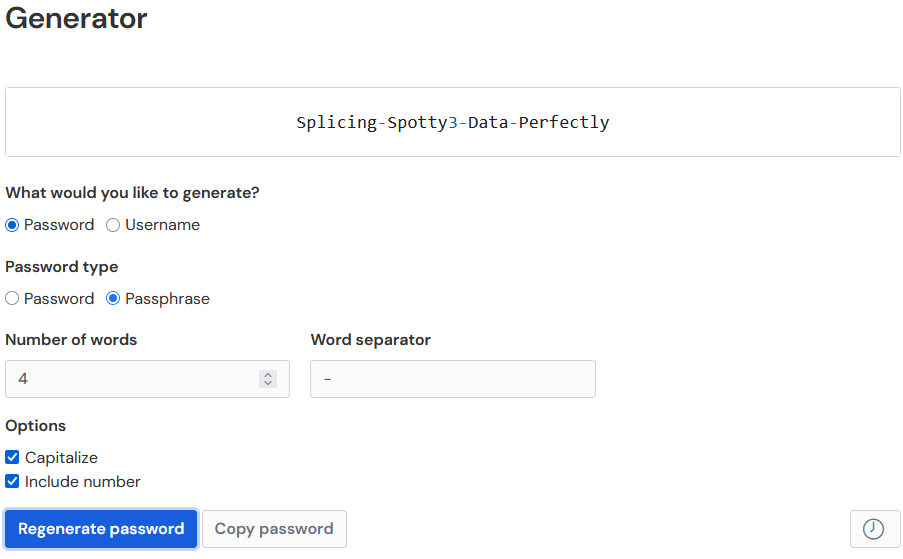Click the Regenerate password button

pyautogui.click(x=101, y=529)
